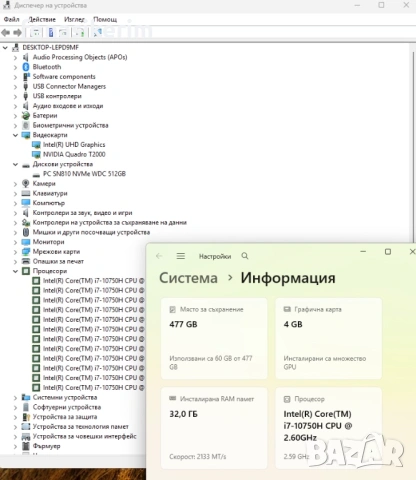This screenshot has width=416, height=480.
Task: Click the Компютър computer icon
Action: click(26, 203)
